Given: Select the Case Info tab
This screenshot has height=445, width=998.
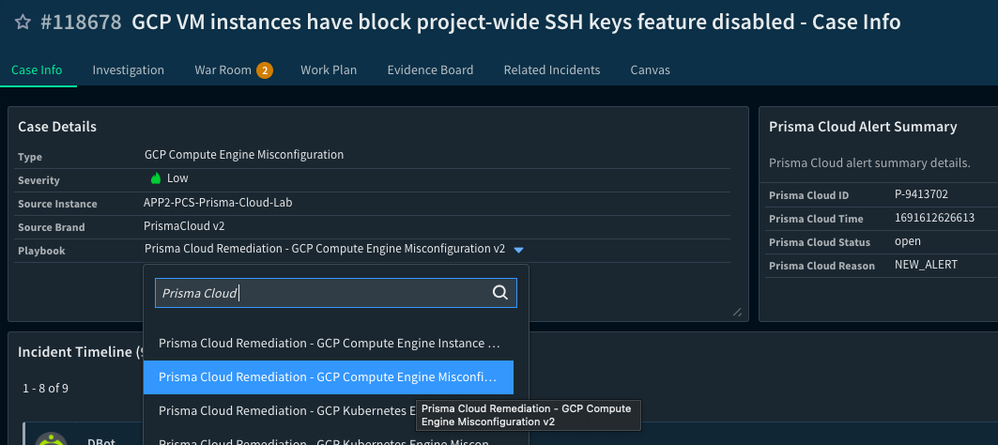Looking at the screenshot, I should (37, 70).
